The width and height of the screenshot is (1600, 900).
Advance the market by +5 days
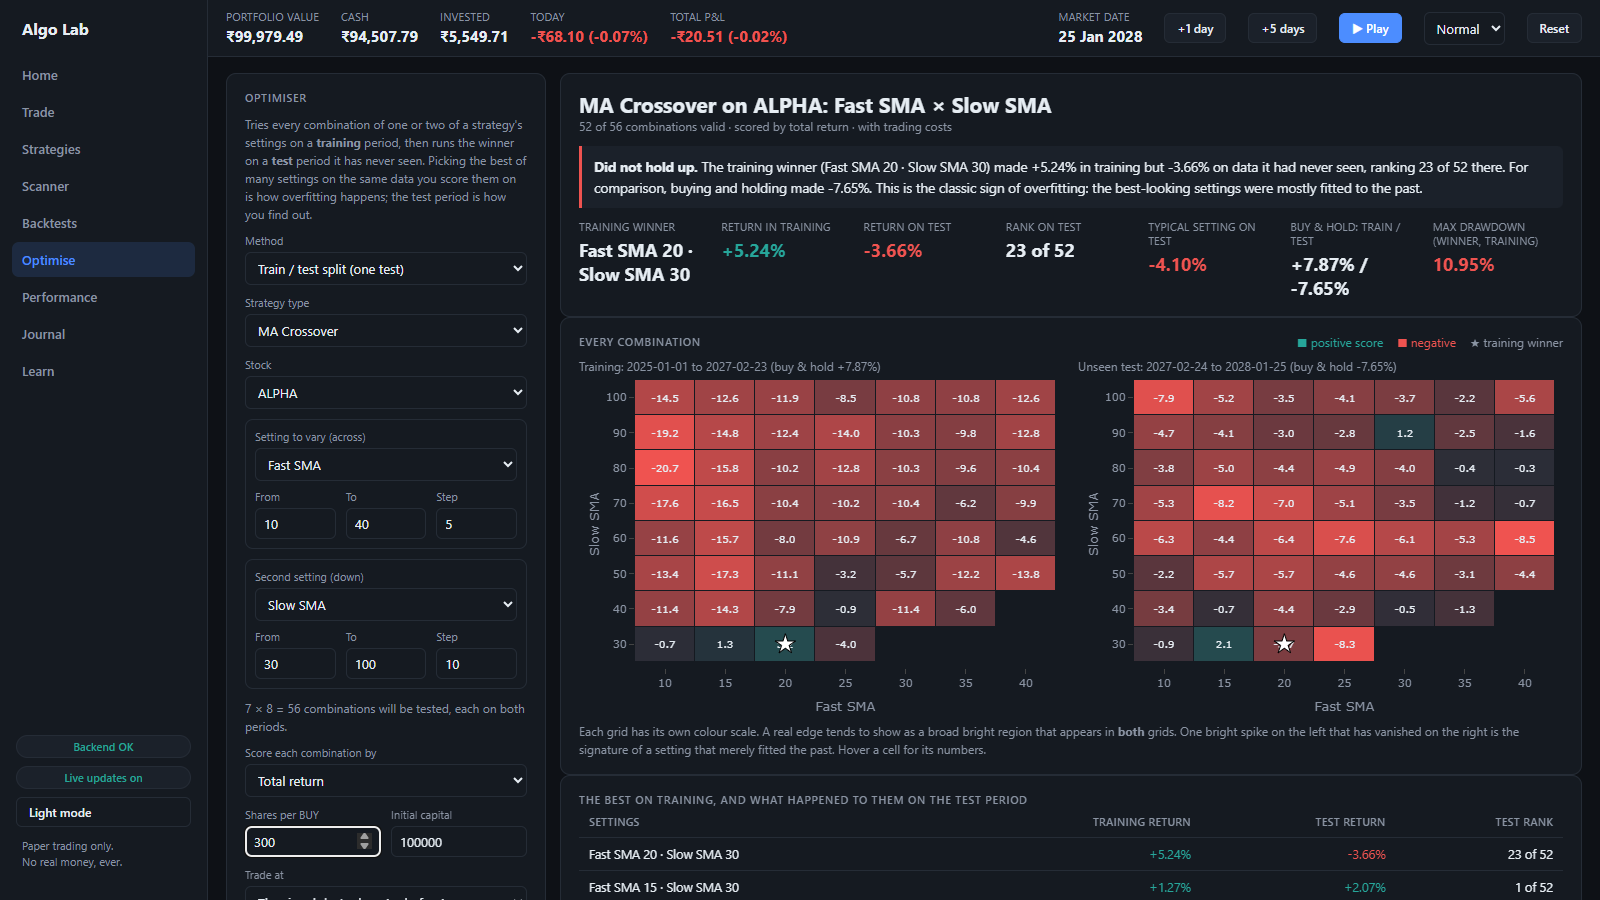pyautogui.click(x=1283, y=29)
